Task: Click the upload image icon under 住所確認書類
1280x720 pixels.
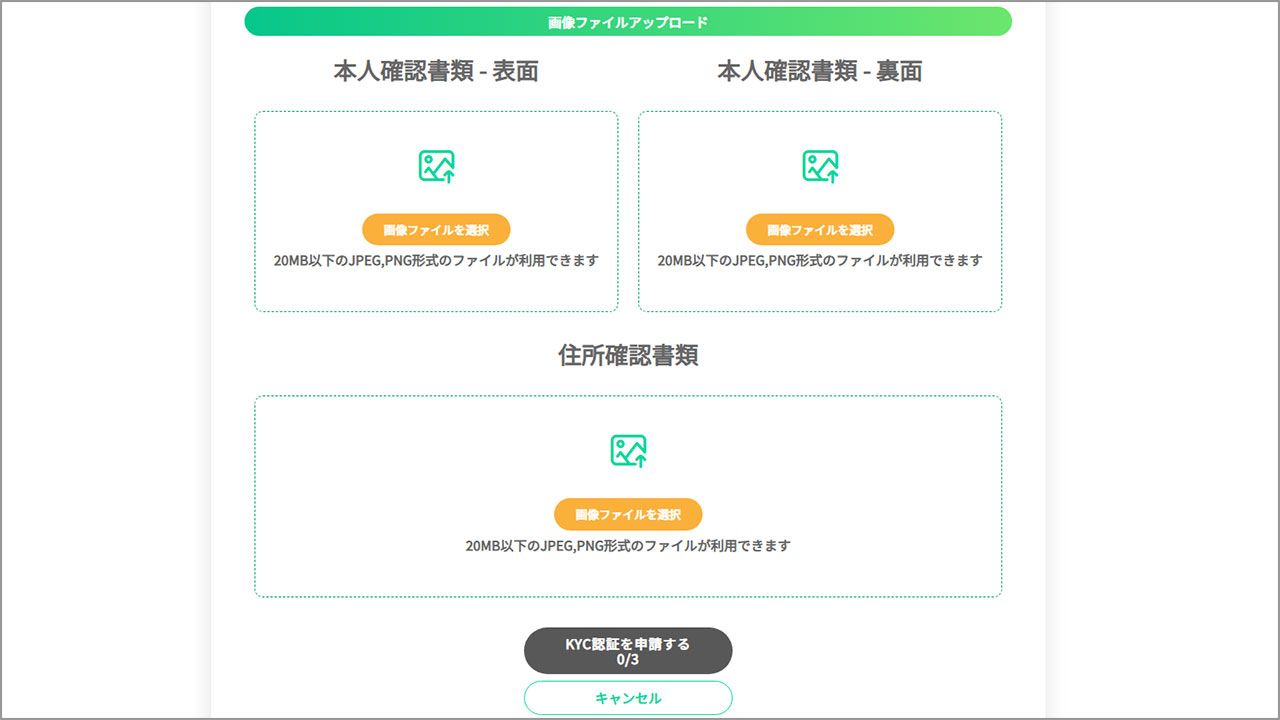Action: (628, 451)
